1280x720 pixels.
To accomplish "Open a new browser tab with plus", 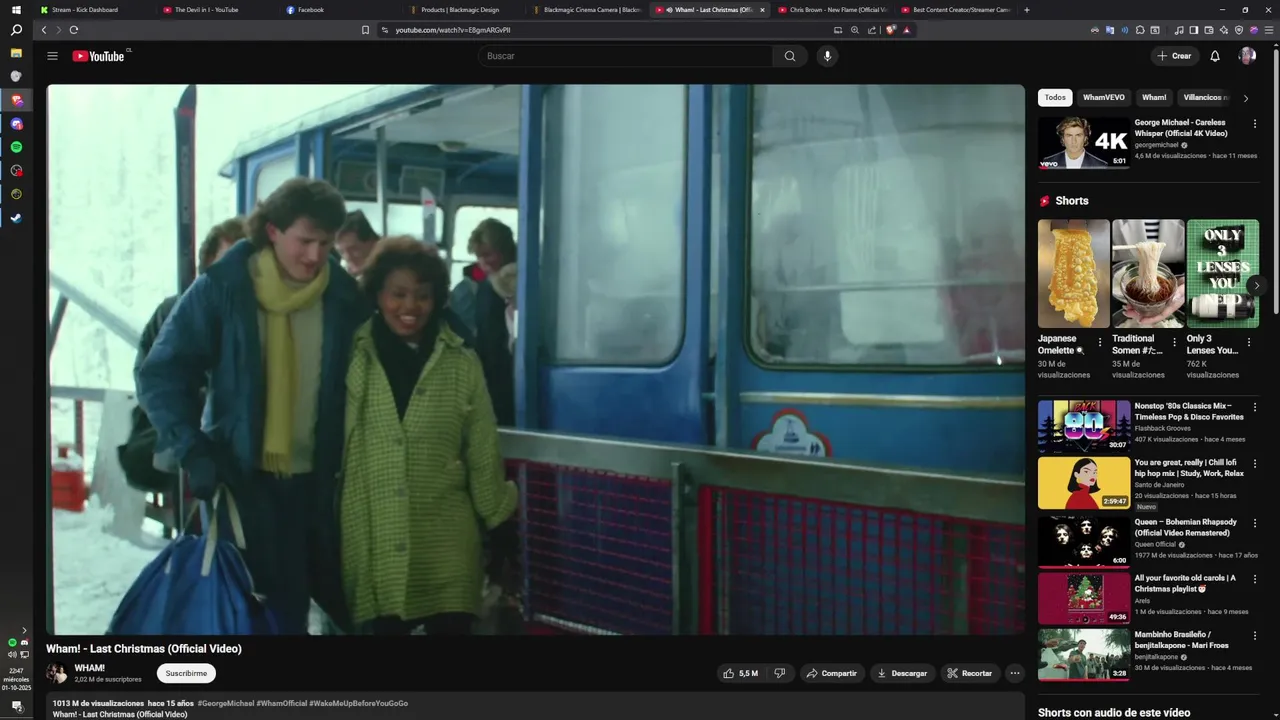I will click(1026, 10).
